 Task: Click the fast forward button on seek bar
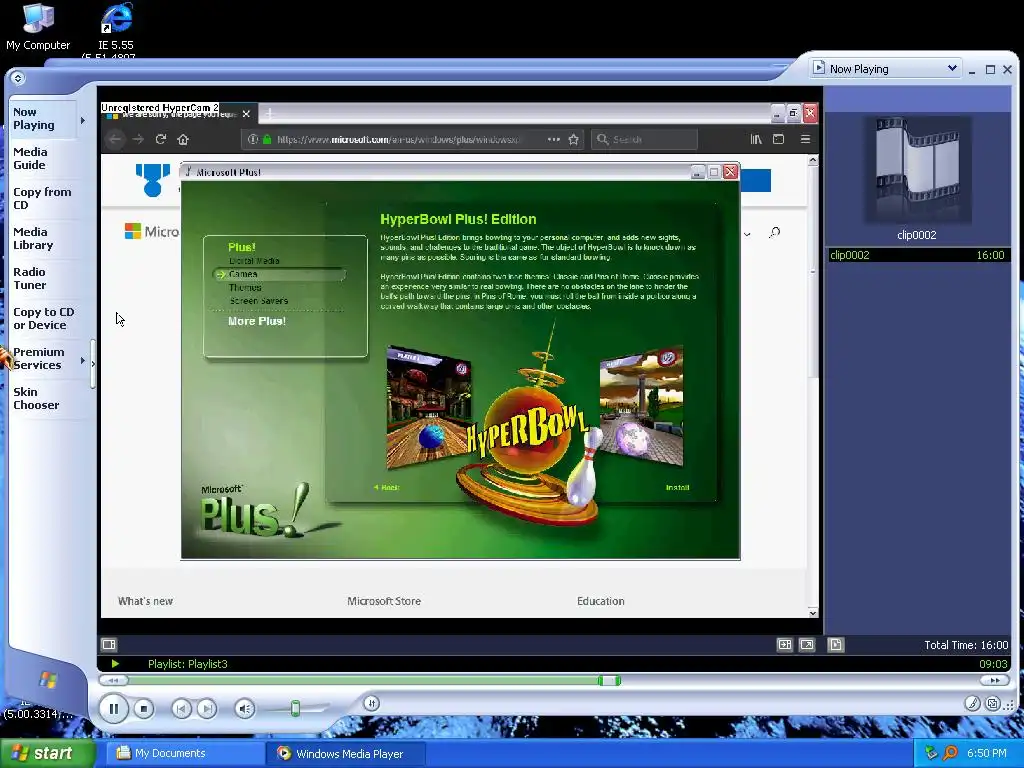click(995, 680)
